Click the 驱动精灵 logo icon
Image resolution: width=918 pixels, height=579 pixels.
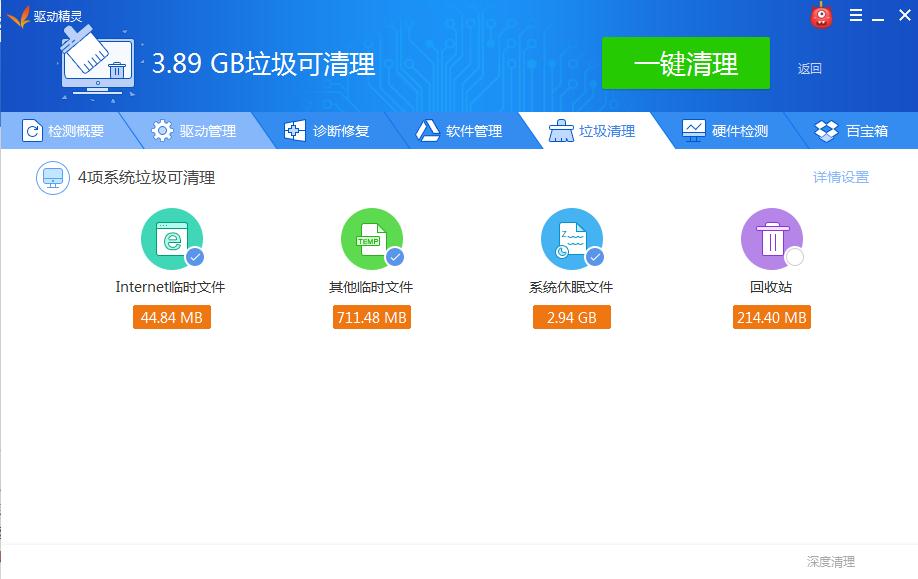pos(18,16)
